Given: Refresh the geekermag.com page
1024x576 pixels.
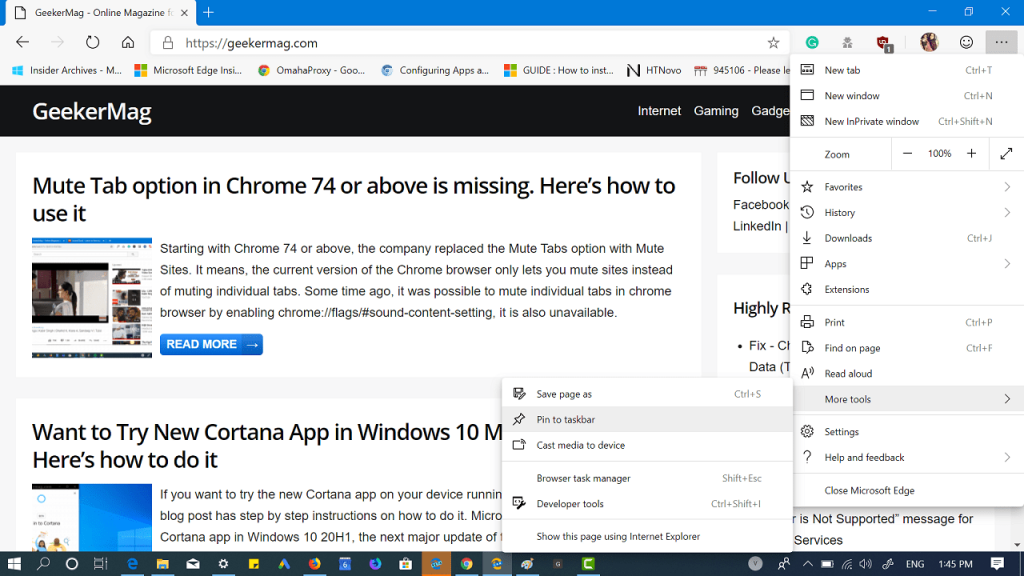Looking at the screenshot, I should (x=92, y=42).
